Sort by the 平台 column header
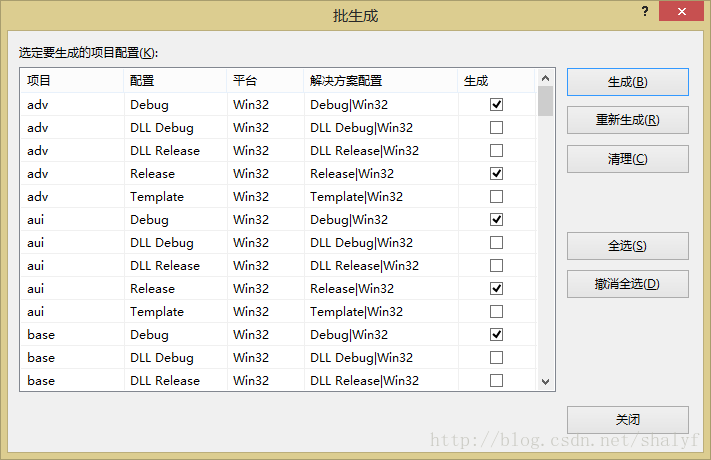This screenshot has width=711, height=460. [265, 81]
